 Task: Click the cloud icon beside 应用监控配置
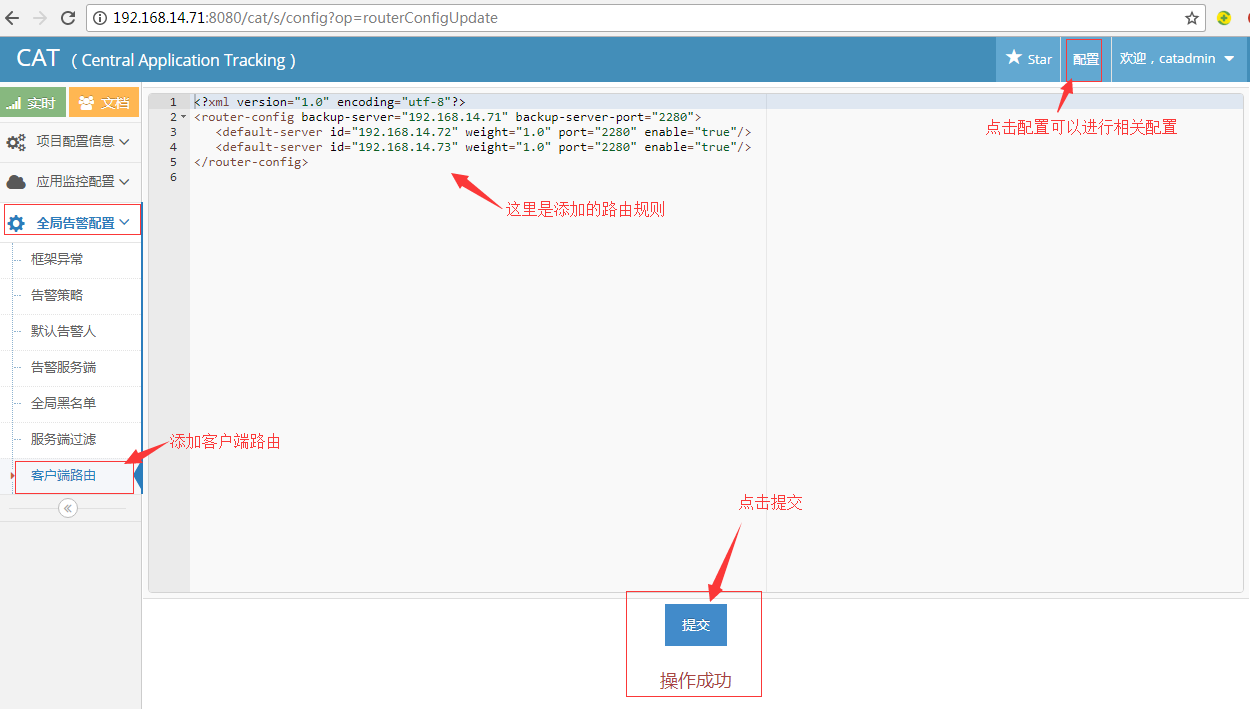[17, 182]
